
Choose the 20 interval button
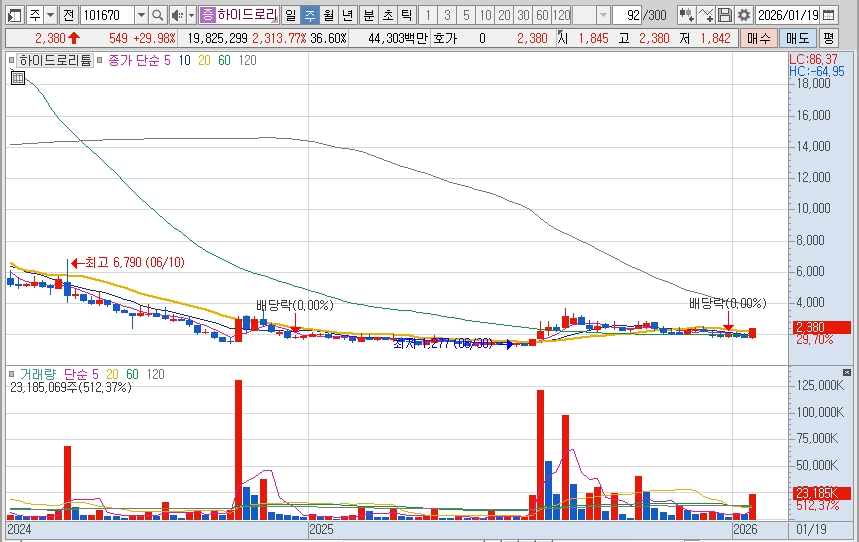point(505,15)
